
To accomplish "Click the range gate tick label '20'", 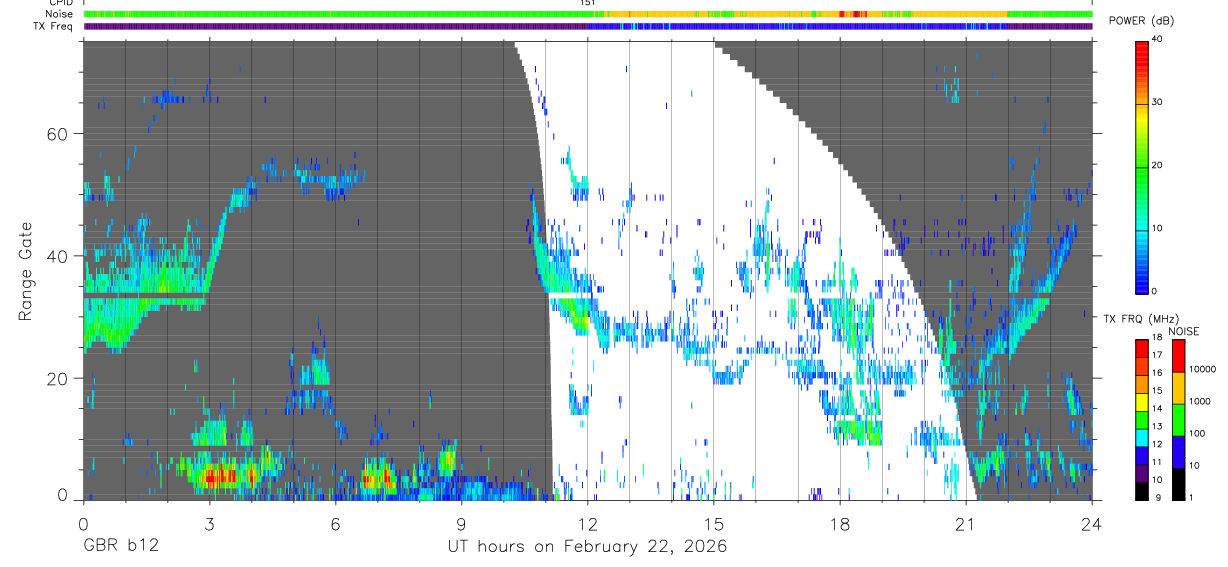I will [x=58, y=378].
